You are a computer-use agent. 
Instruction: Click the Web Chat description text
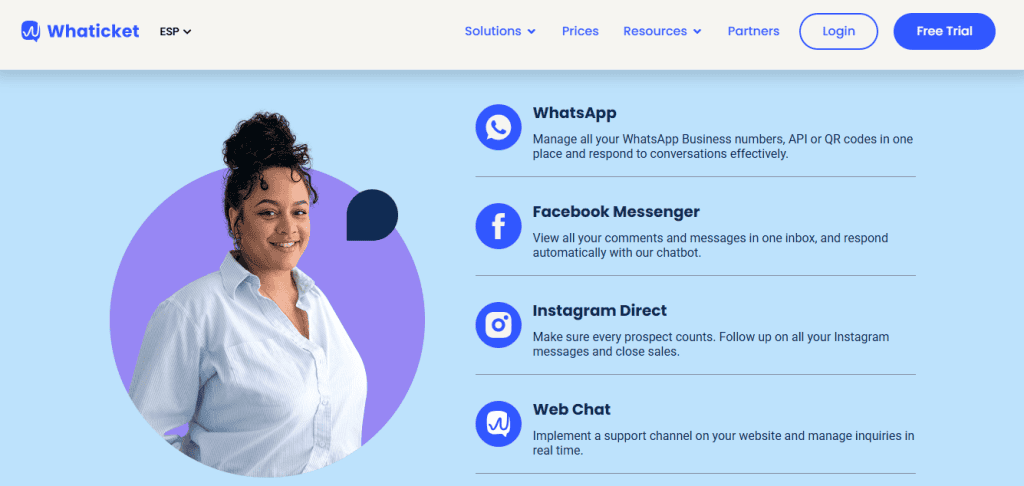click(724, 443)
